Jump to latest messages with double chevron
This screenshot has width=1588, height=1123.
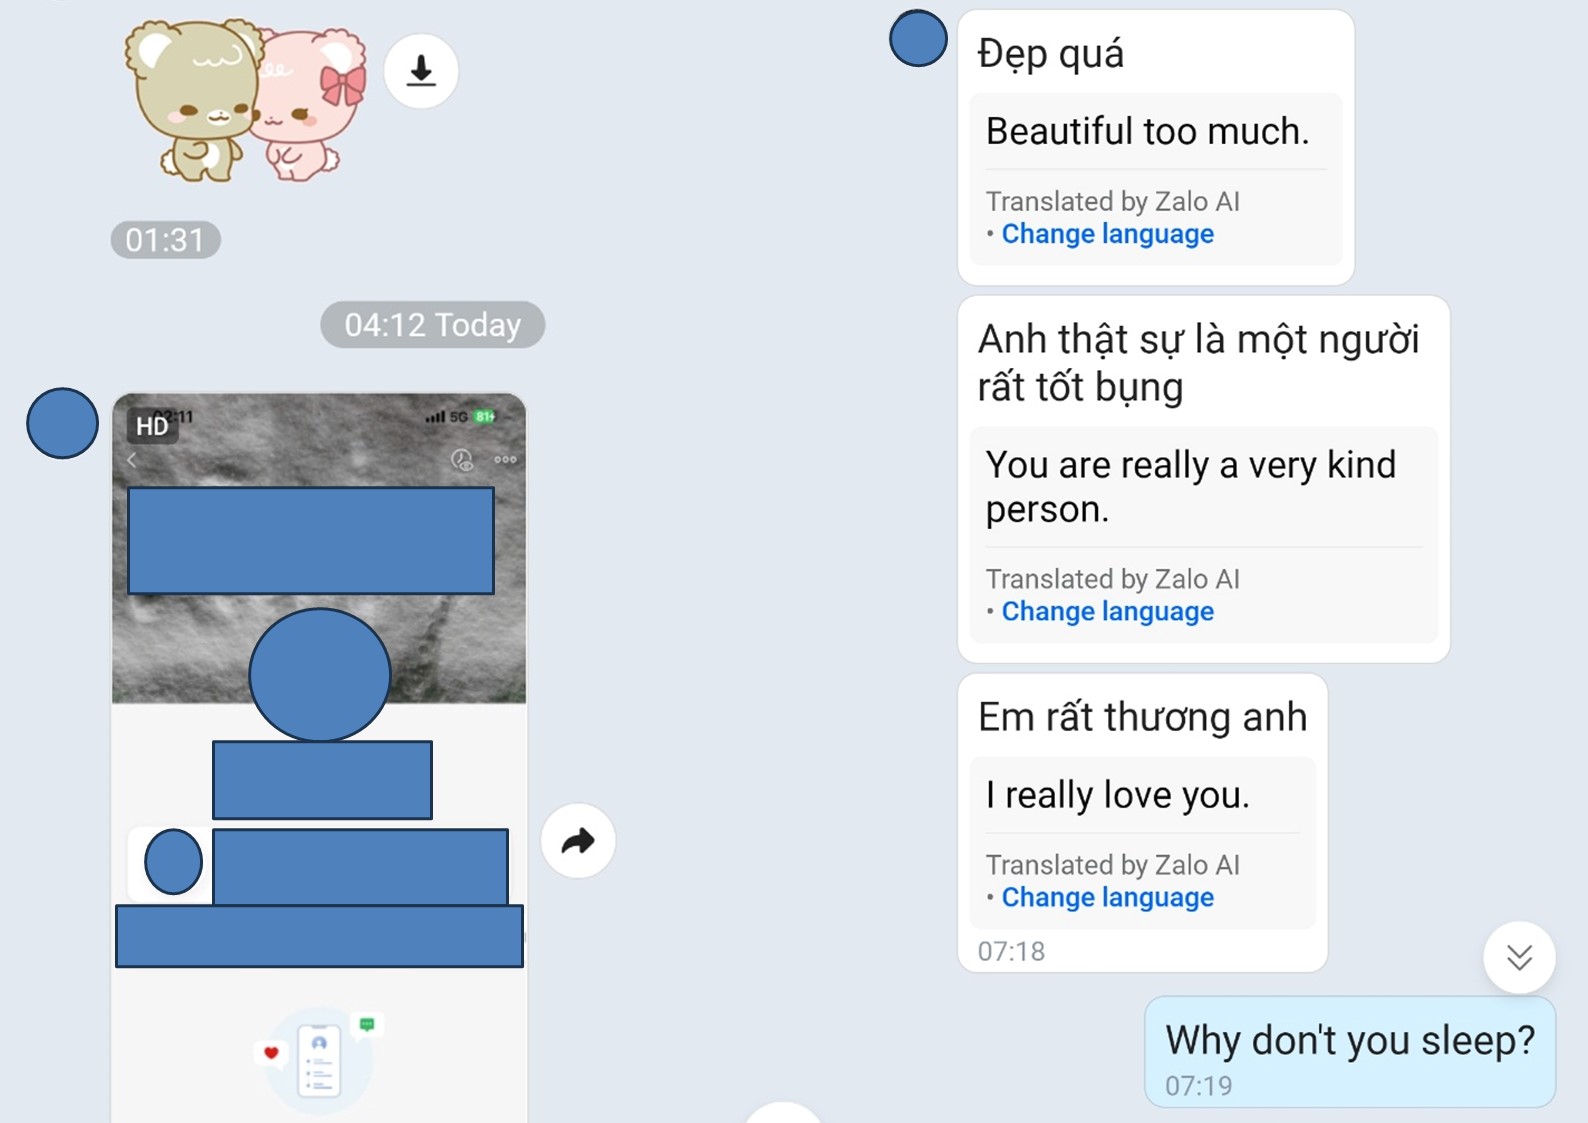coord(1519,957)
